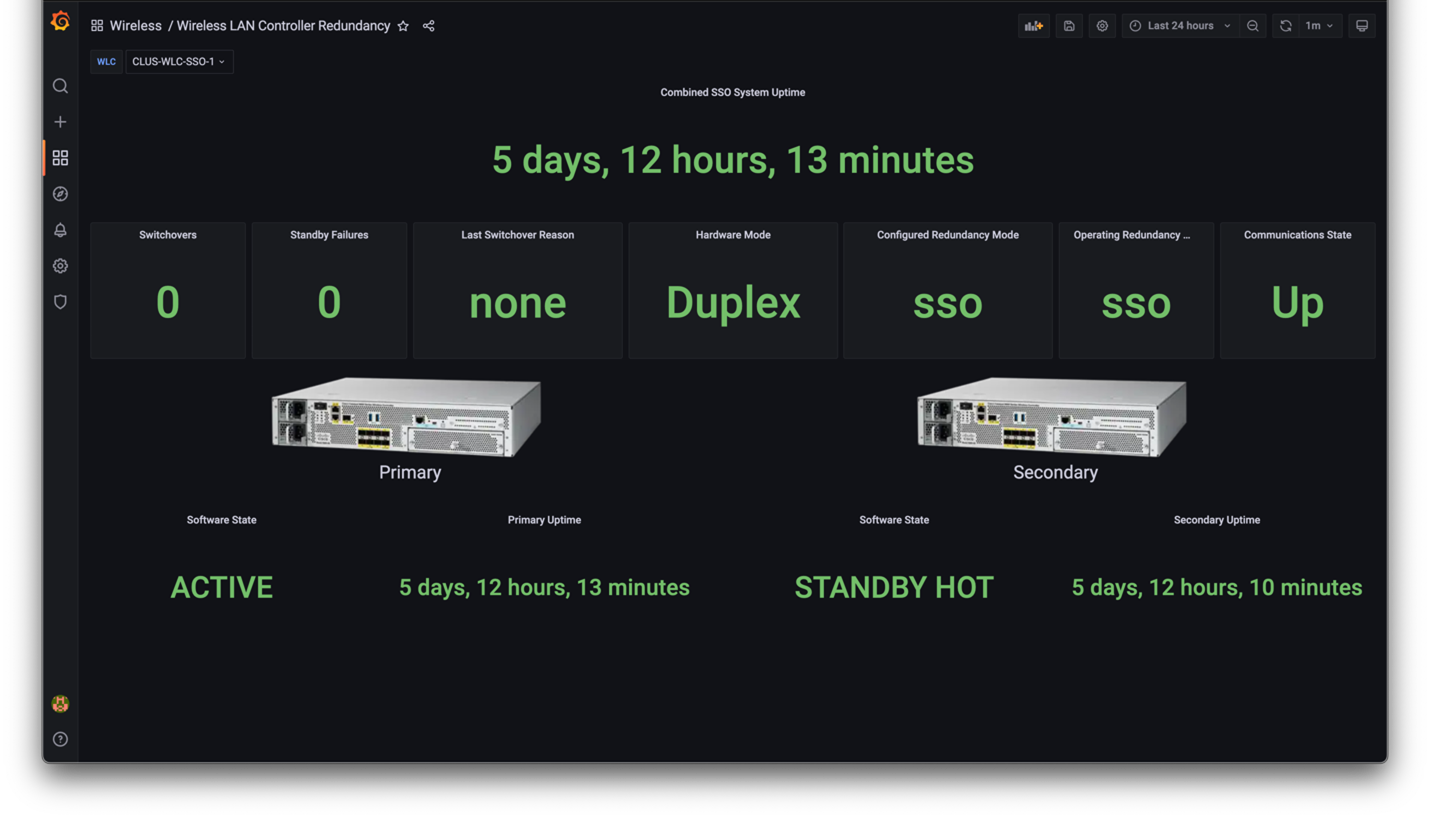Open the CLUS-WLC-SSO-1 WLC variable dropdown
Viewport: 1430px width, 819px height.
(179, 62)
